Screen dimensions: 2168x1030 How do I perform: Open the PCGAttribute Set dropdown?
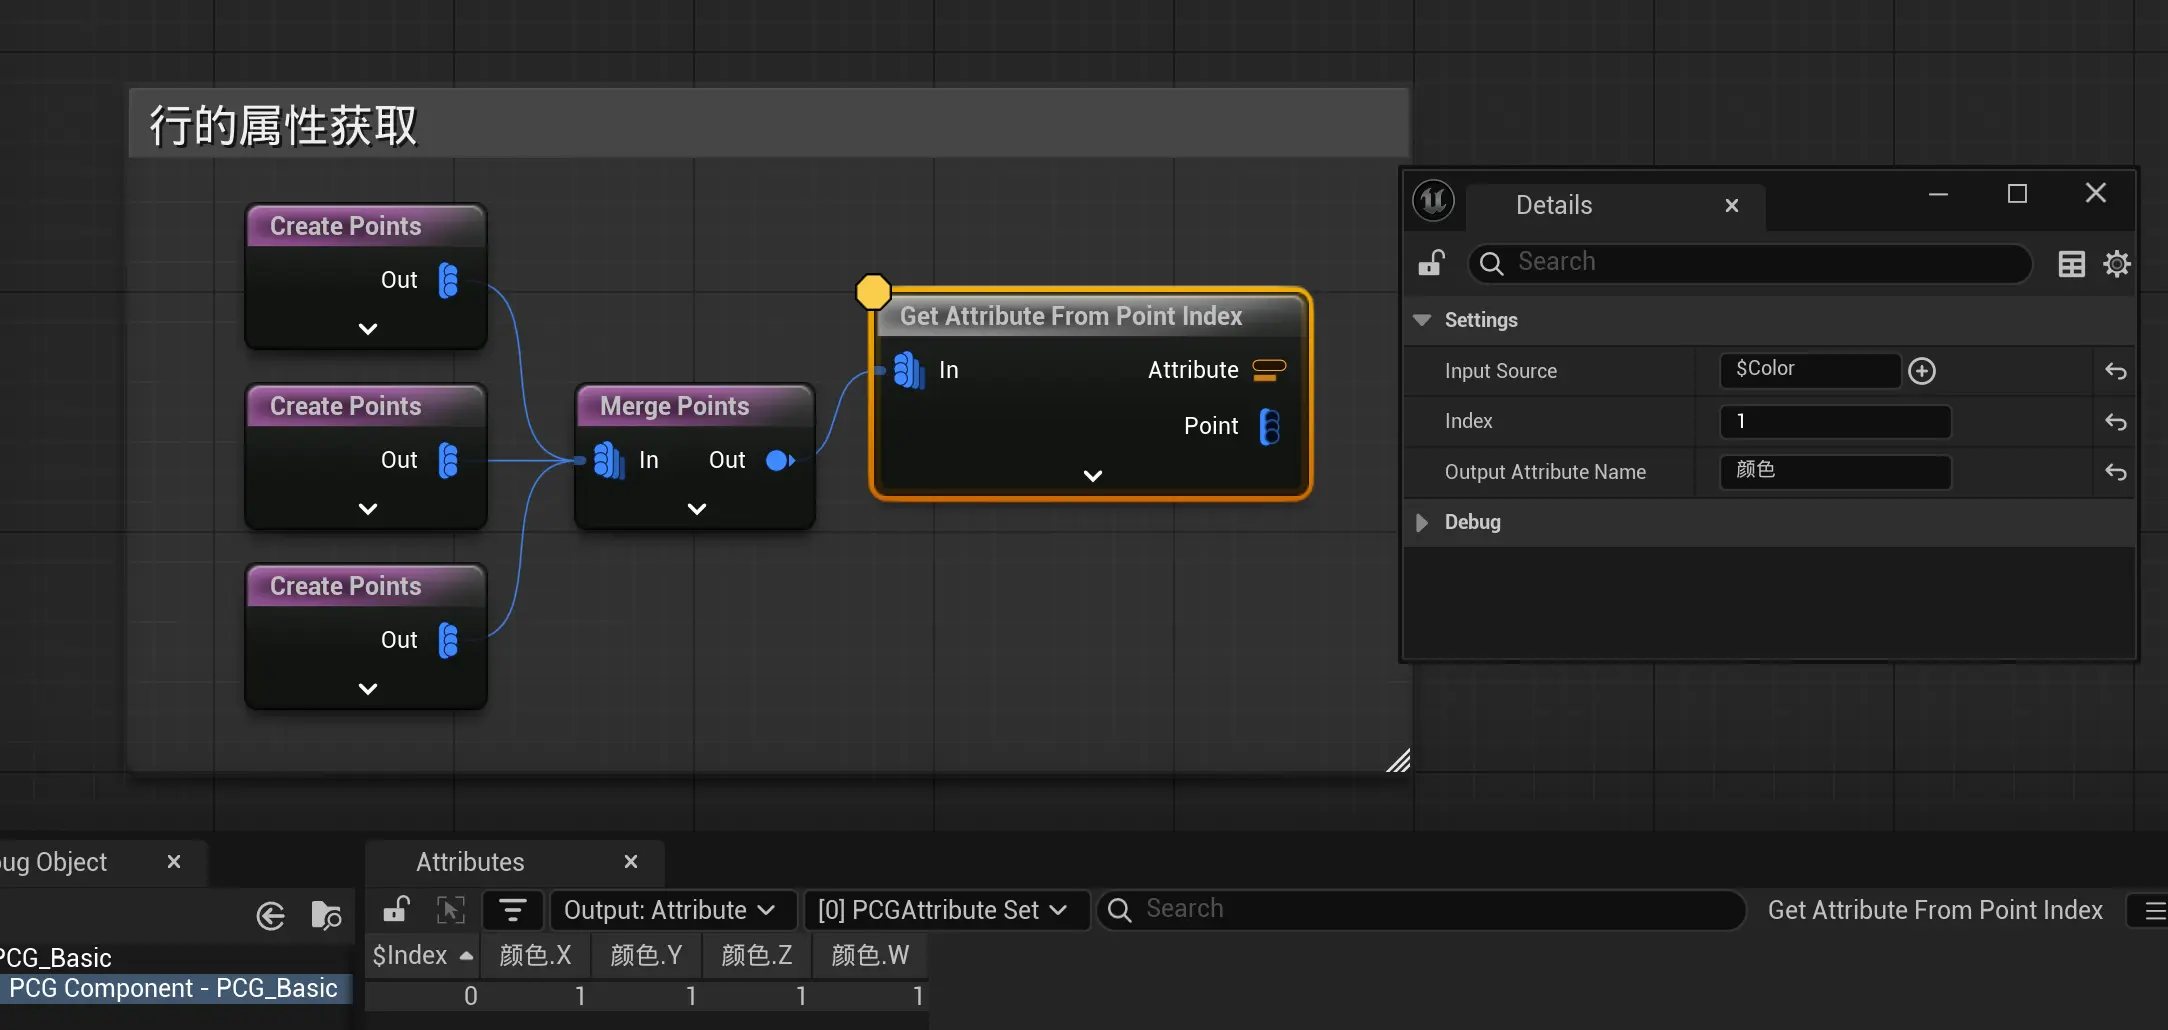coord(943,910)
